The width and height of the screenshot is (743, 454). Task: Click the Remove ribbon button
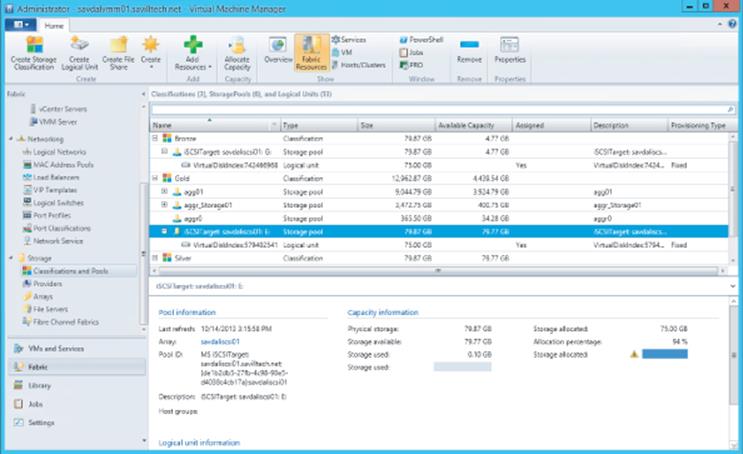(469, 51)
